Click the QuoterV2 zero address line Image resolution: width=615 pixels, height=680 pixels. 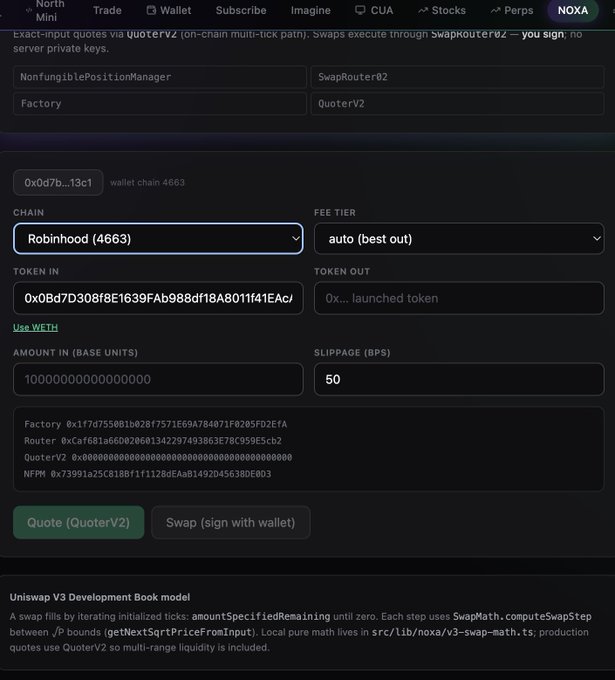tap(158, 457)
